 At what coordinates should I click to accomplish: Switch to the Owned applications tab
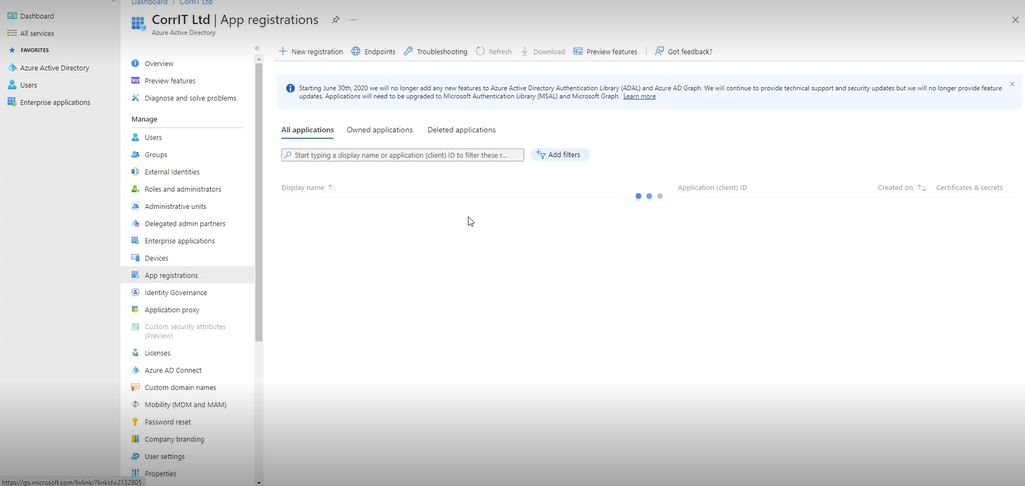tap(379, 130)
